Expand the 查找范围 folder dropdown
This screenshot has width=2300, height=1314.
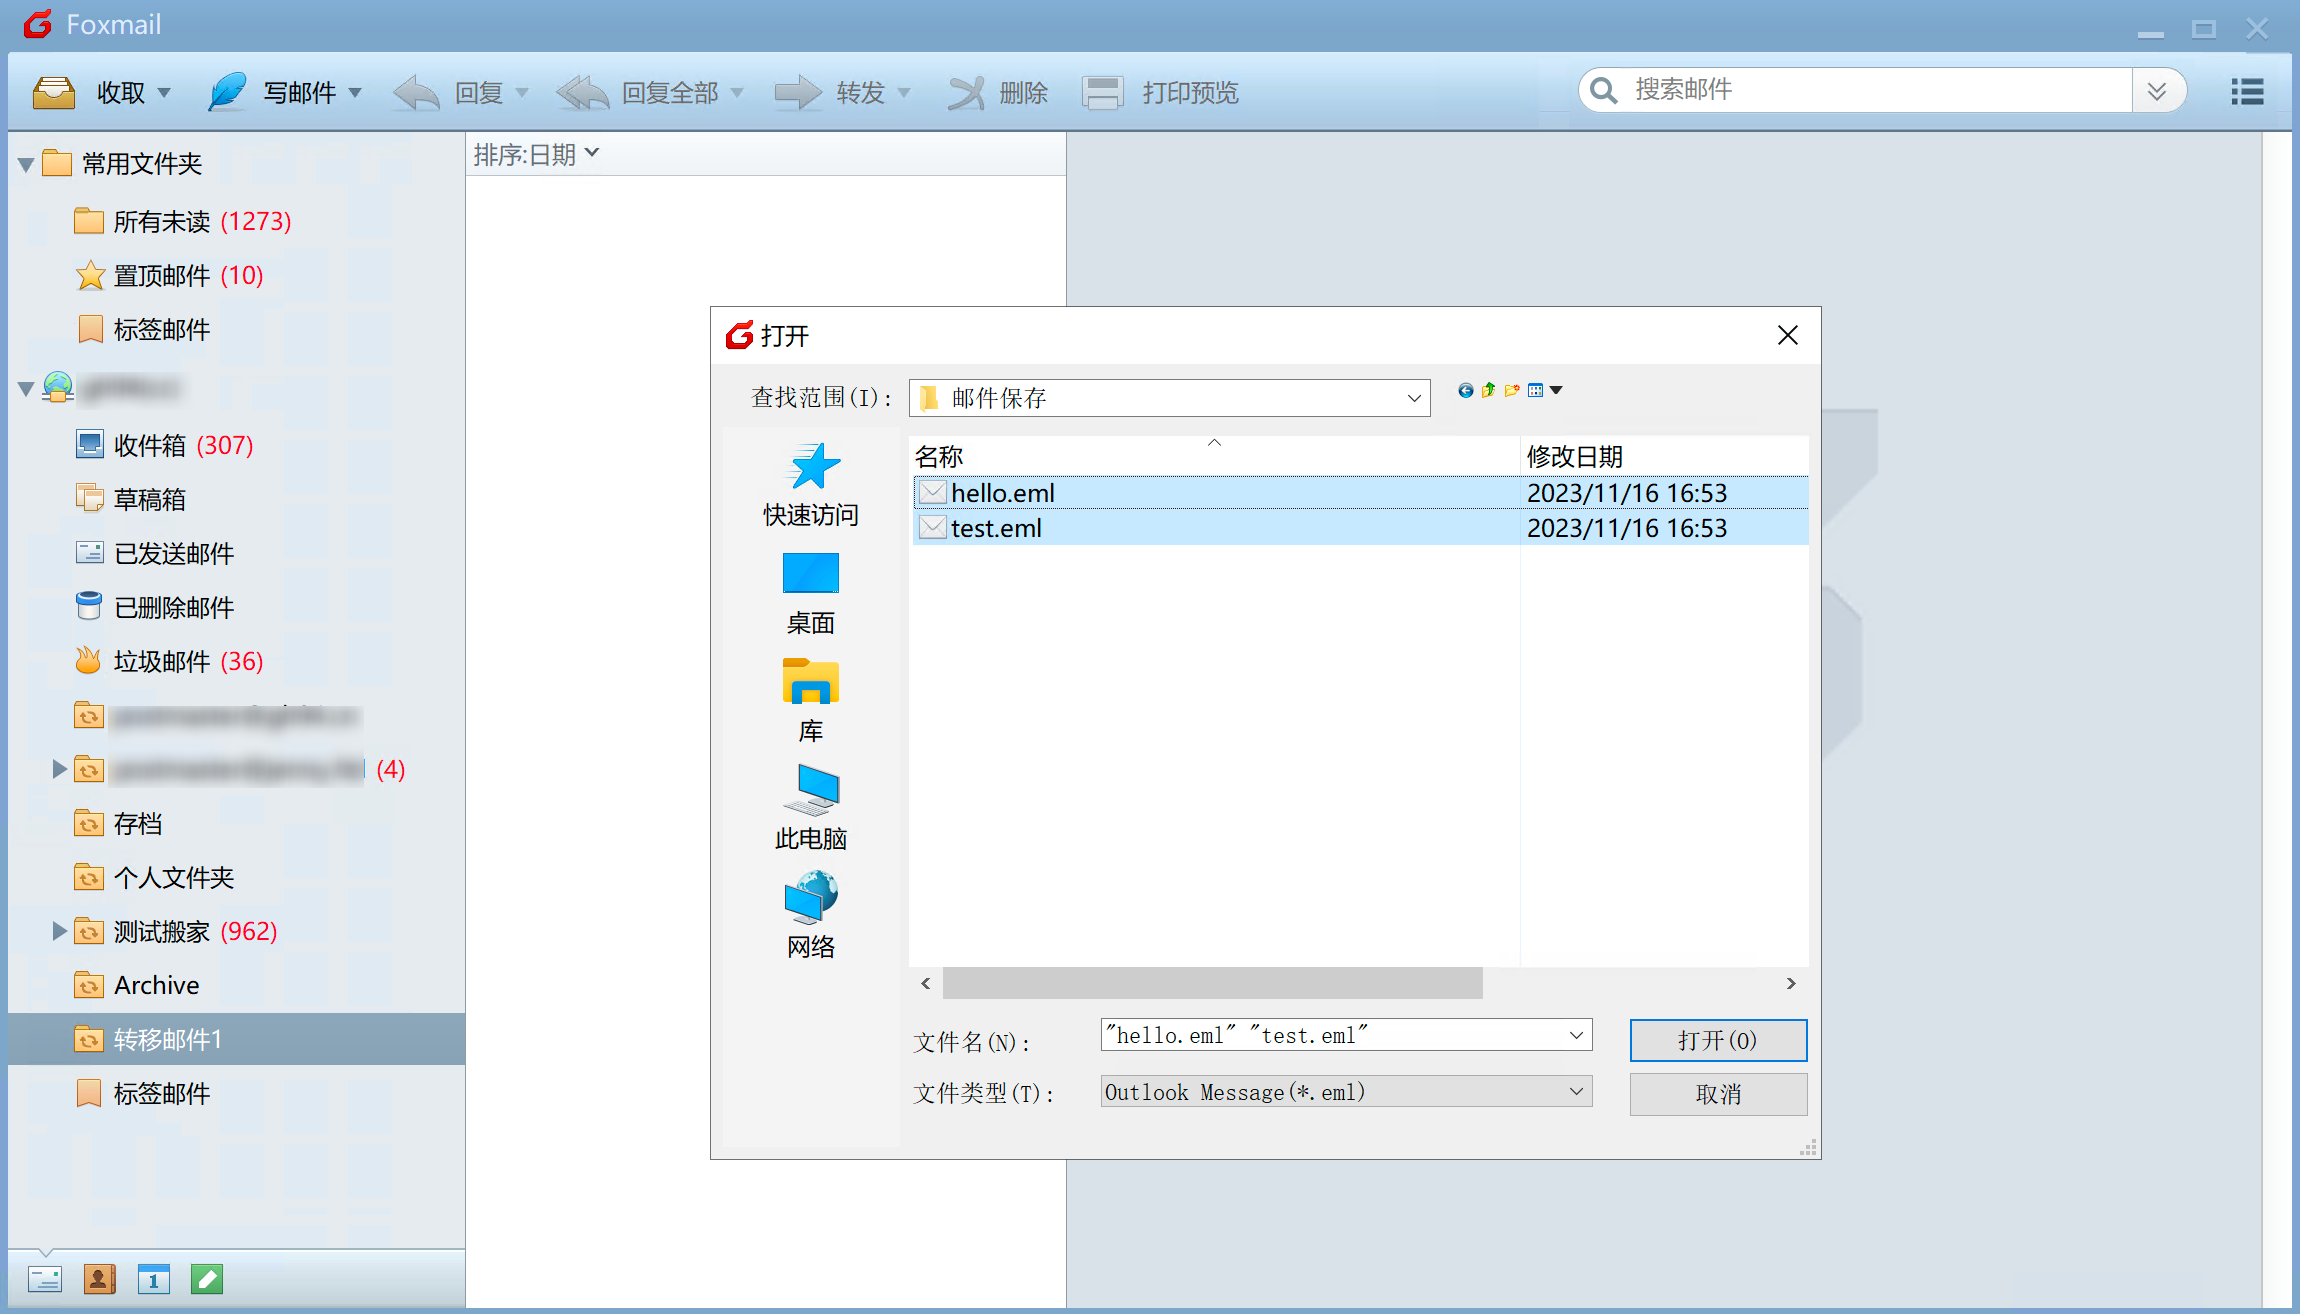point(1414,398)
